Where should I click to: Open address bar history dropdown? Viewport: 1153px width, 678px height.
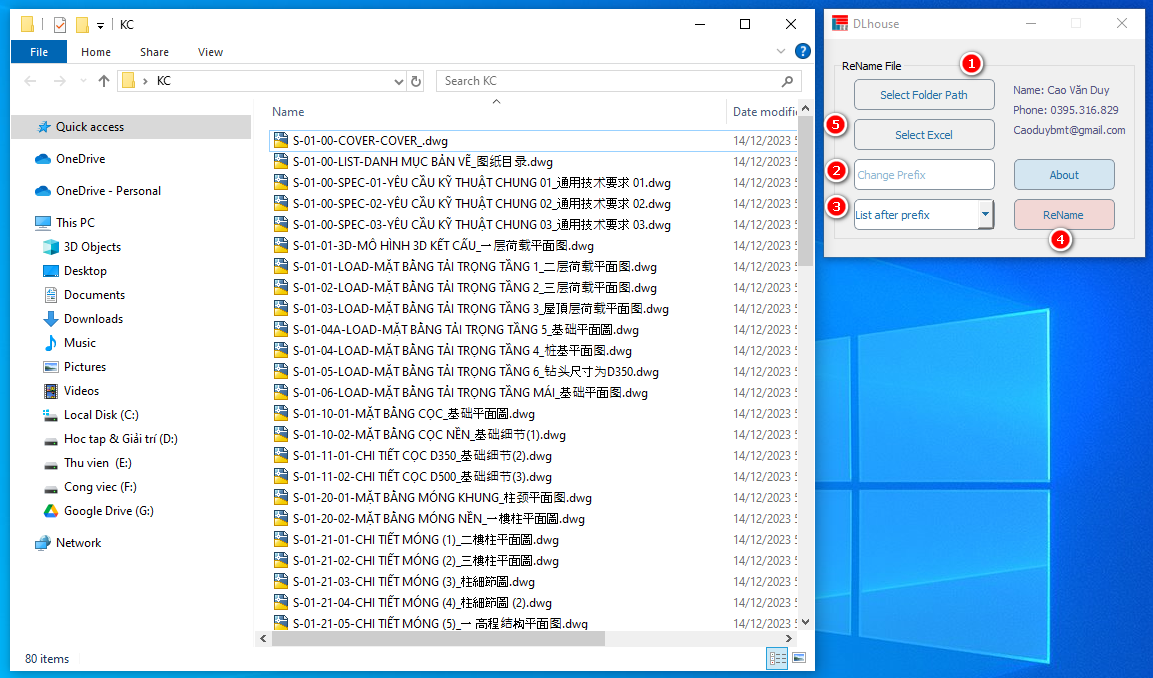pos(399,81)
